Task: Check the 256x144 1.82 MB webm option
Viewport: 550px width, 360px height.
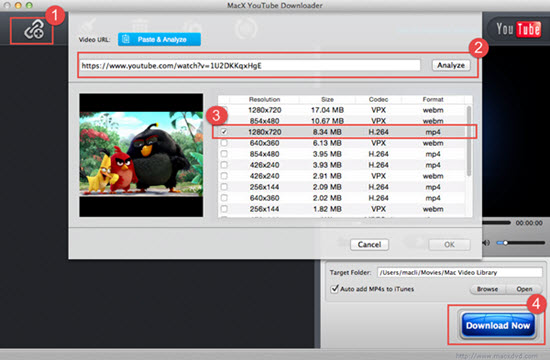Action: click(x=224, y=209)
